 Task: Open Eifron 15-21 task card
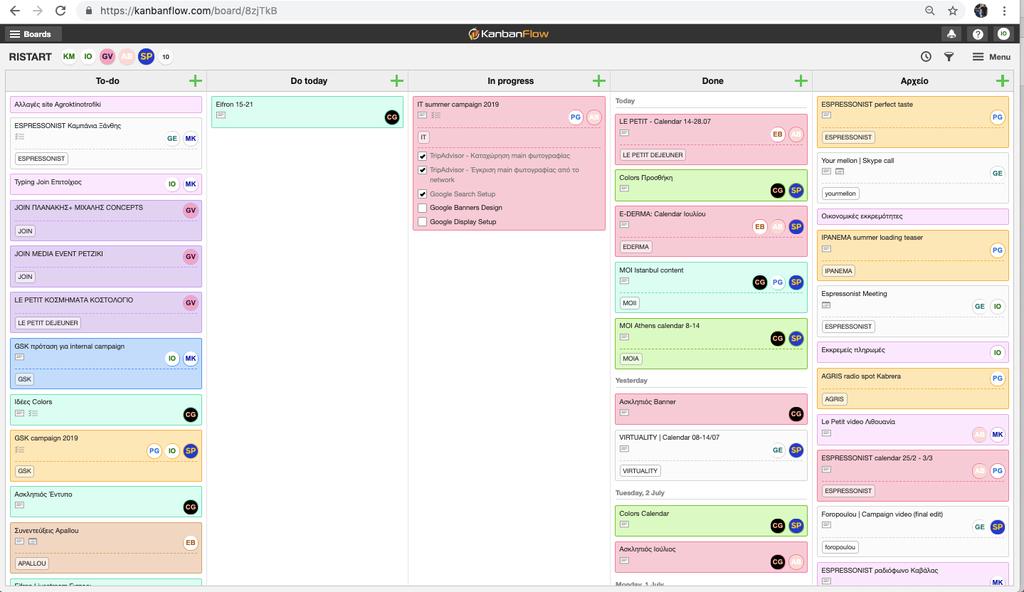point(307,112)
